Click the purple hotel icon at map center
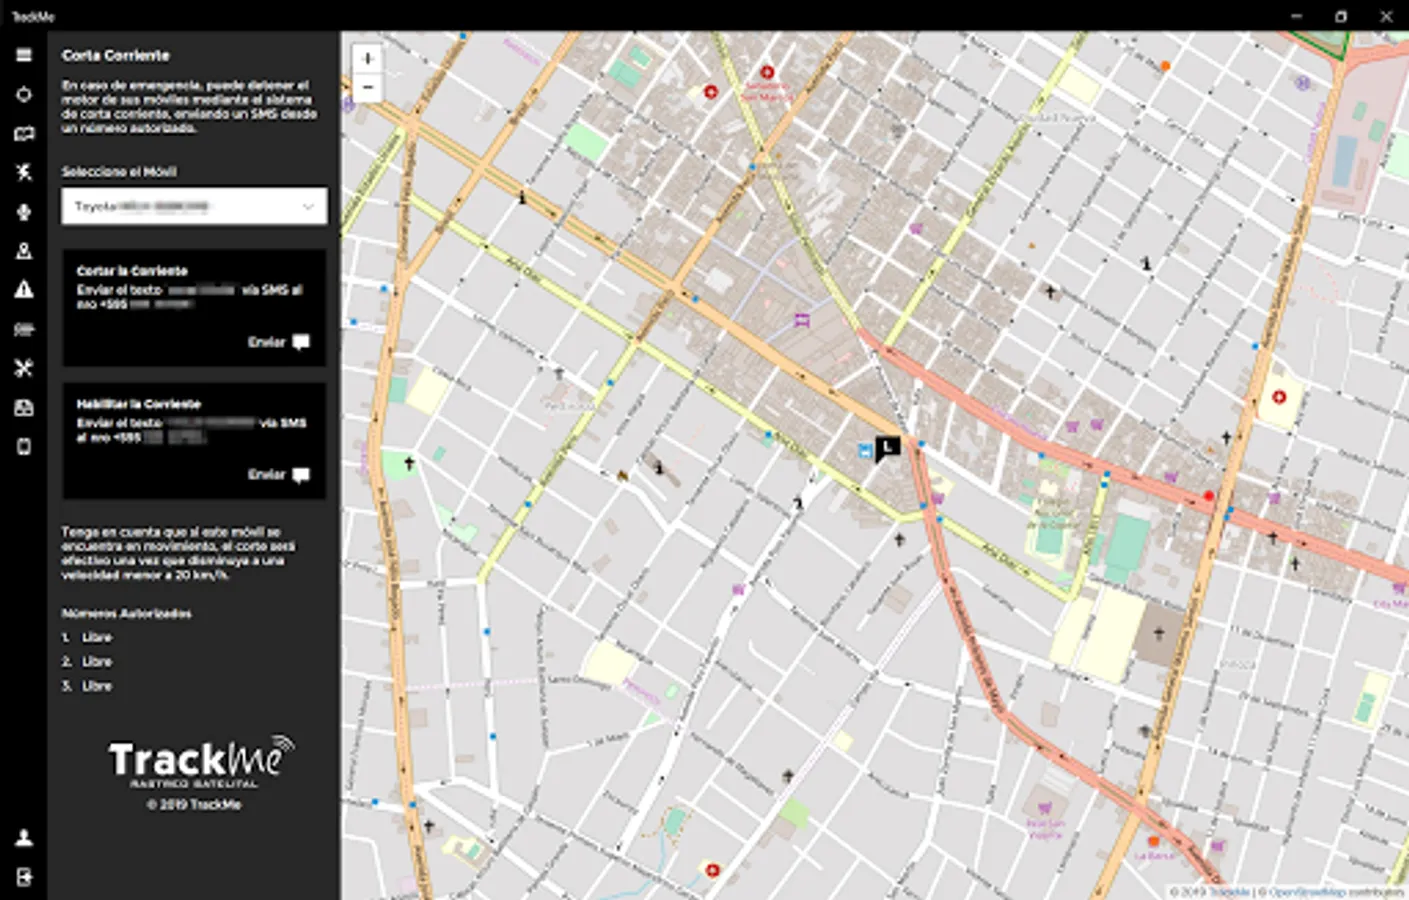Image resolution: width=1409 pixels, height=900 pixels. 802,320
